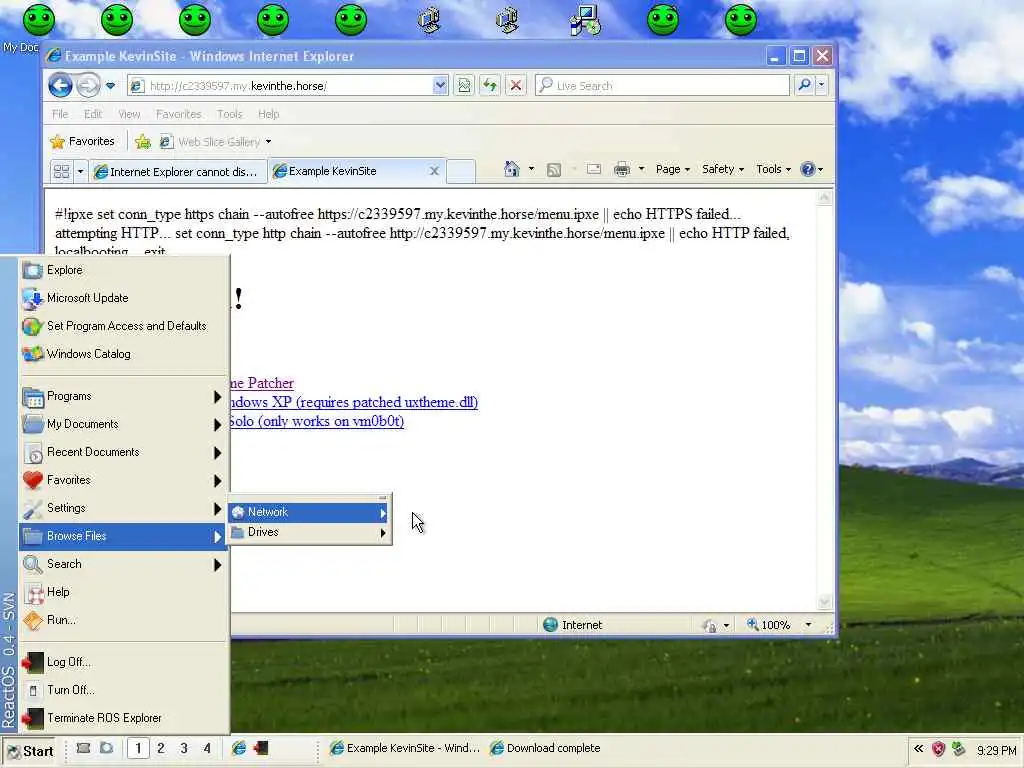Choose Terminate ROS Explorer
This screenshot has width=1024, height=768.
click(x=124, y=718)
